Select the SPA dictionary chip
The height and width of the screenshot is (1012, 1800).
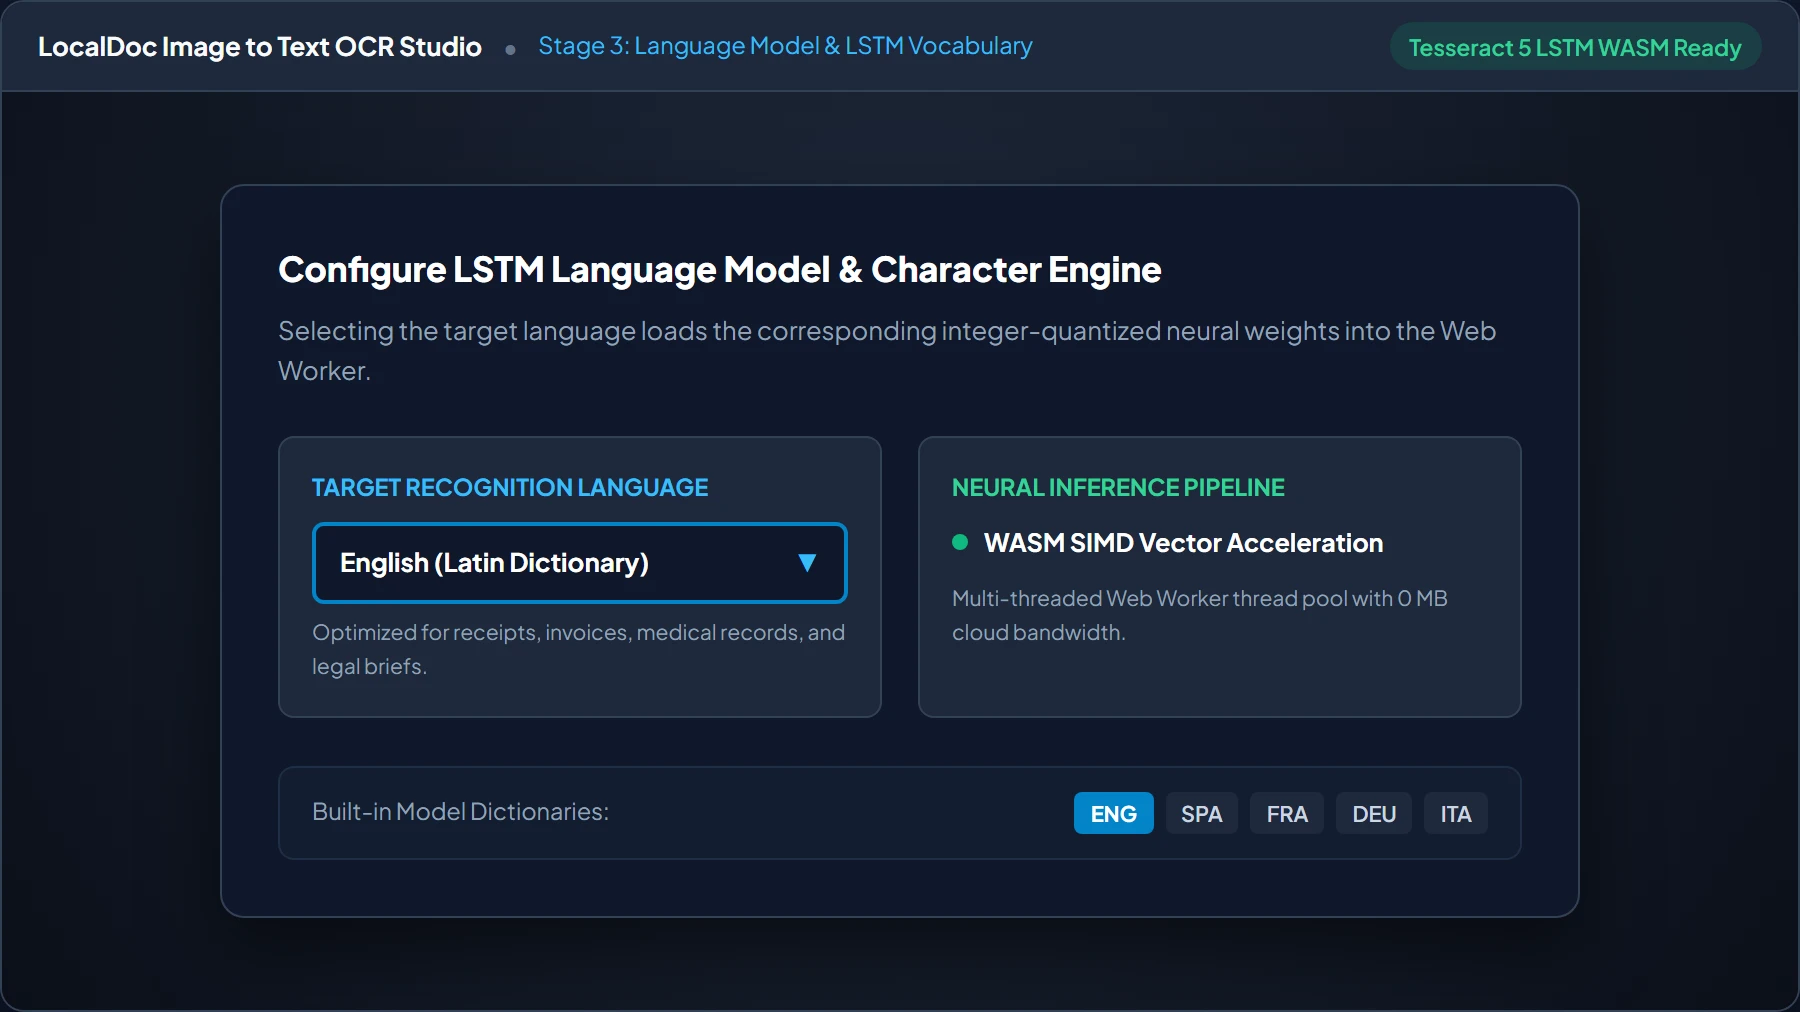coord(1201,813)
